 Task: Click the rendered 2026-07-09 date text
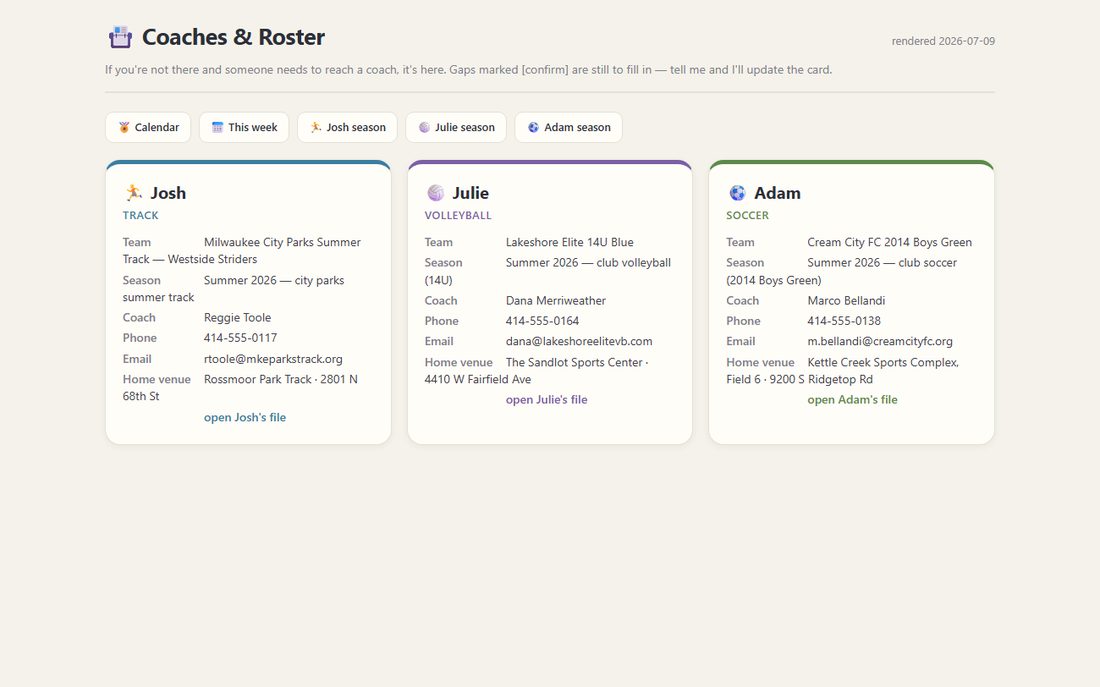pyautogui.click(x=943, y=41)
